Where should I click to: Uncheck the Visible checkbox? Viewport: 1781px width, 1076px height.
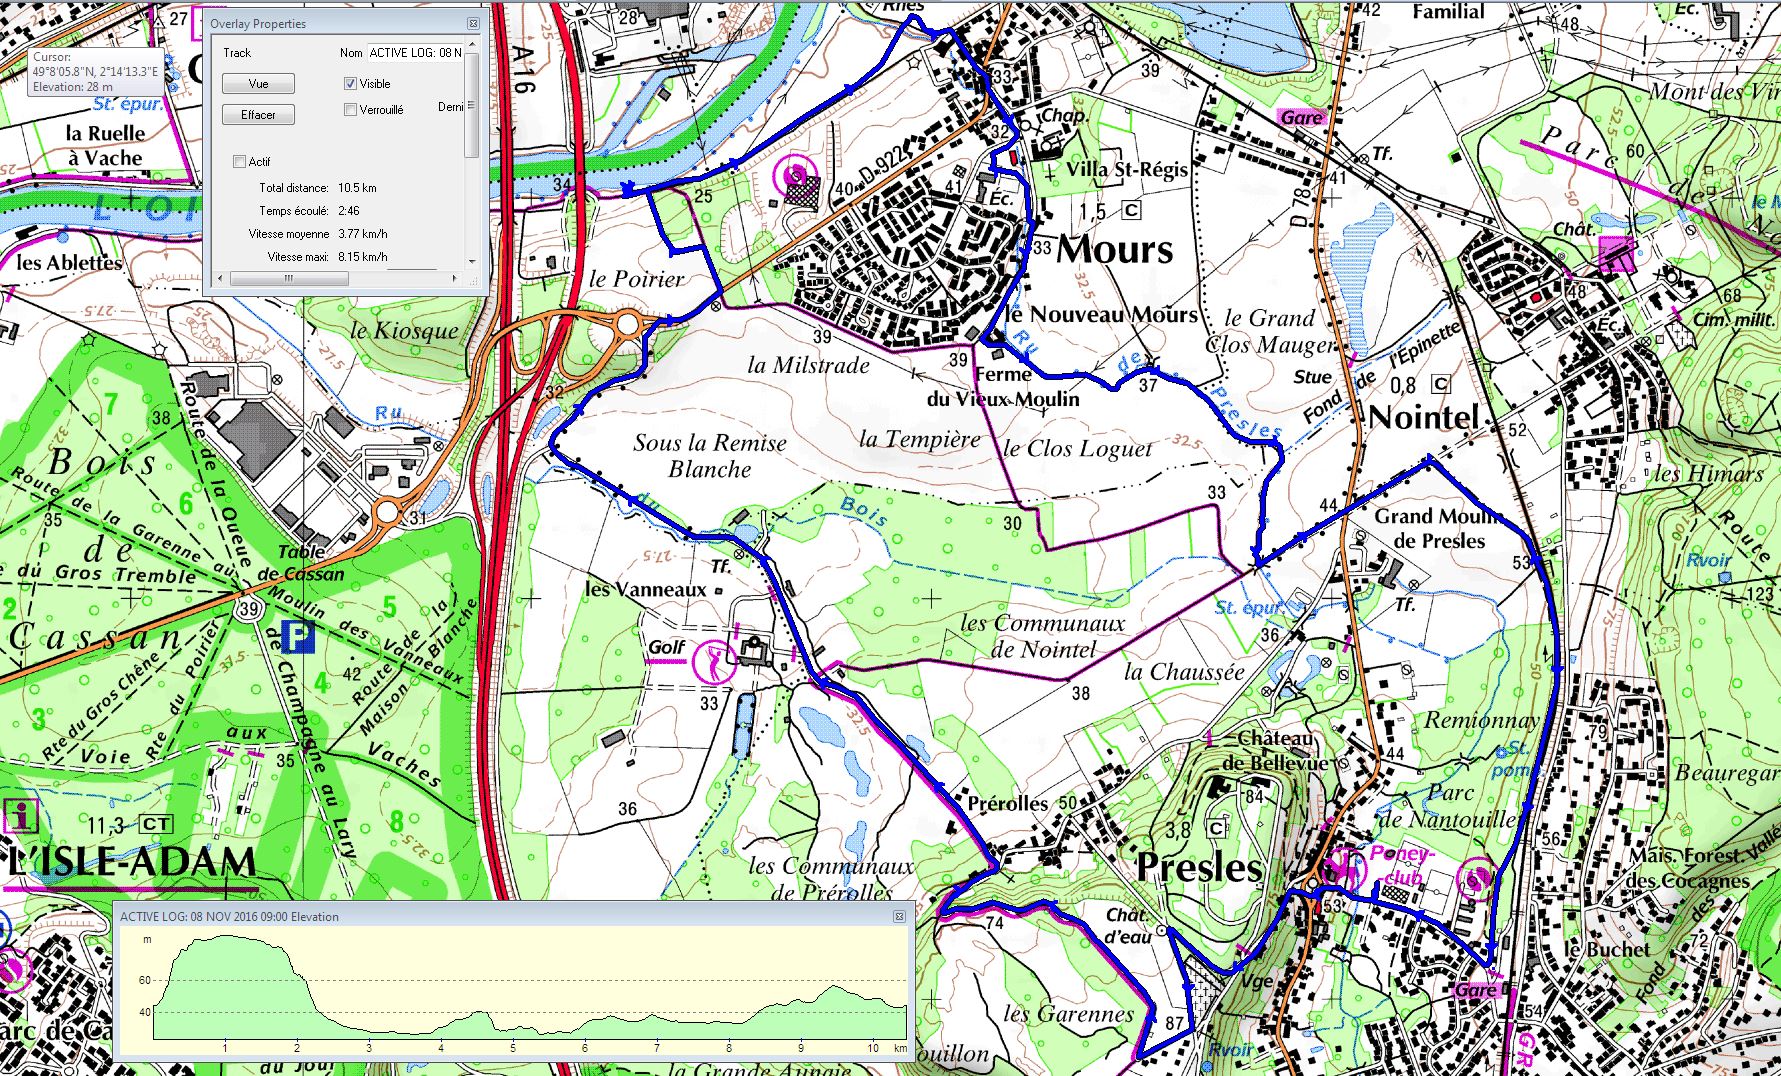[351, 84]
